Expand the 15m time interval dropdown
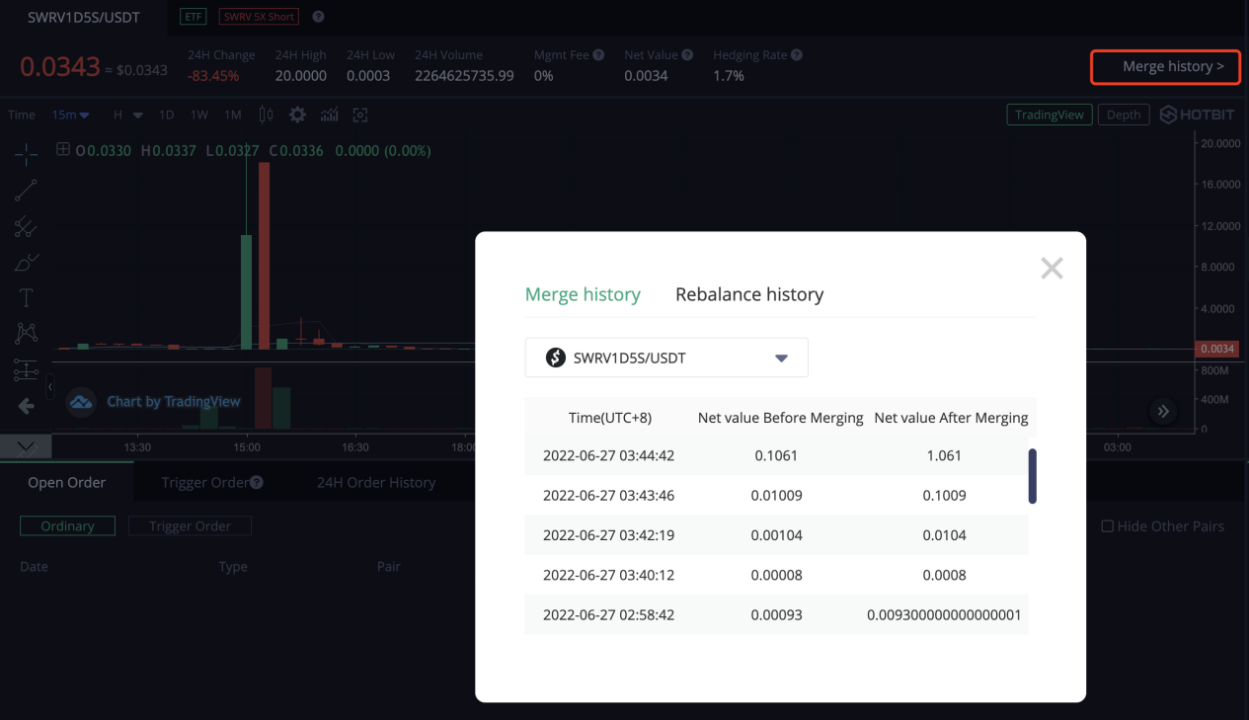1249x720 pixels. click(70, 115)
